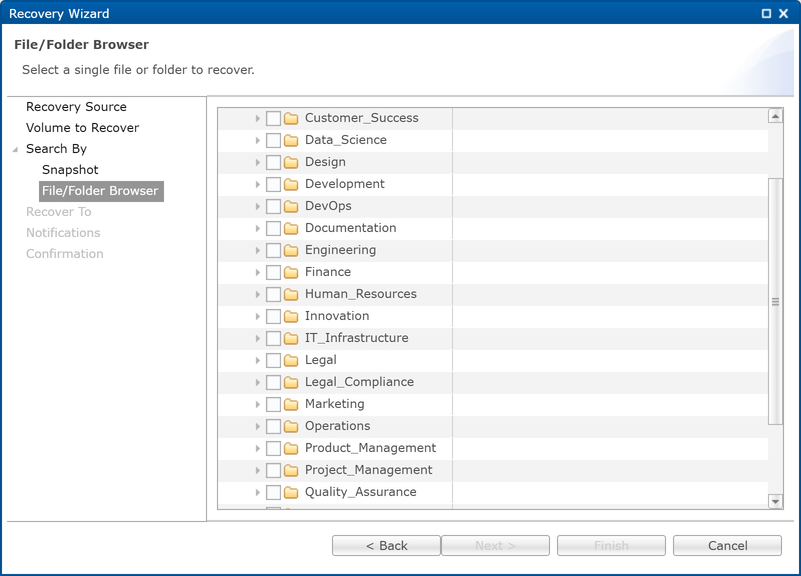Image resolution: width=801 pixels, height=576 pixels.
Task: Select the Legal_Compliance folder name
Action: [x=359, y=382]
